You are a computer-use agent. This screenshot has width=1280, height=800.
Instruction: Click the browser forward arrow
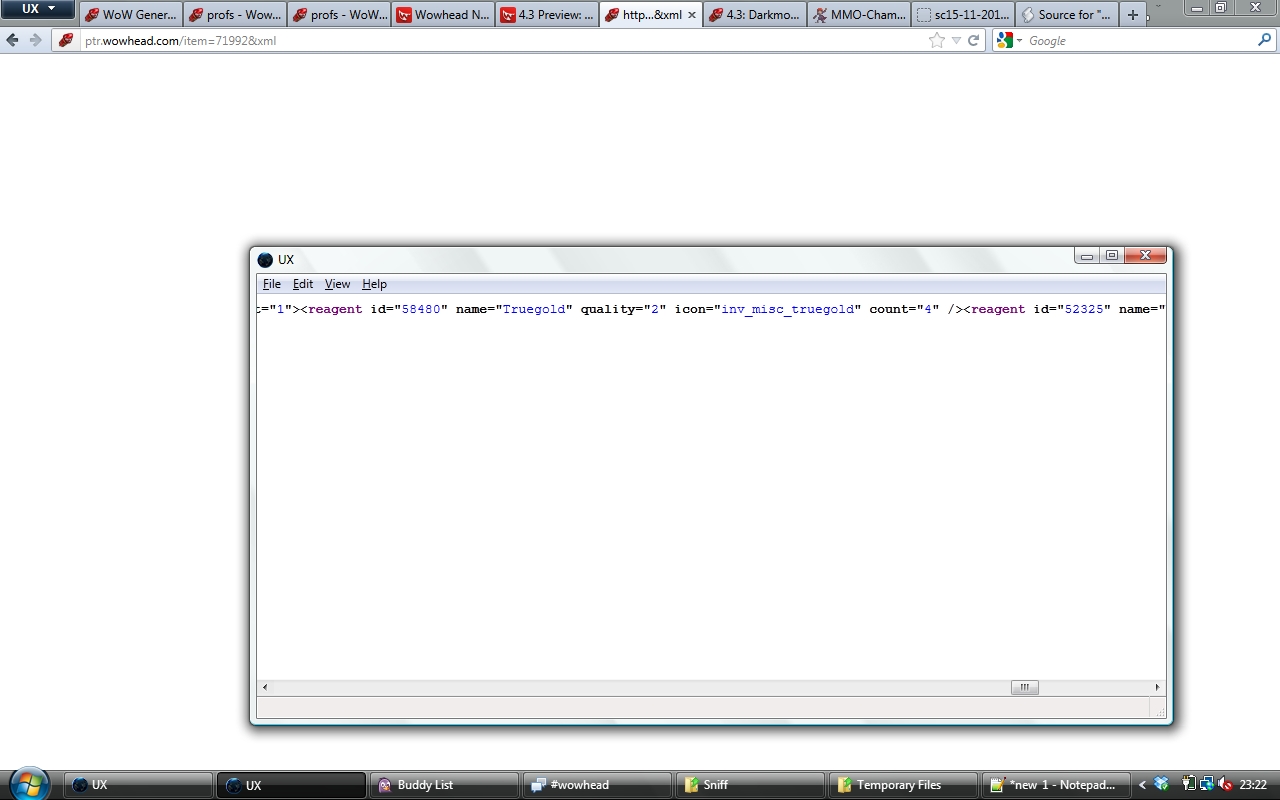pyautogui.click(x=35, y=41)
